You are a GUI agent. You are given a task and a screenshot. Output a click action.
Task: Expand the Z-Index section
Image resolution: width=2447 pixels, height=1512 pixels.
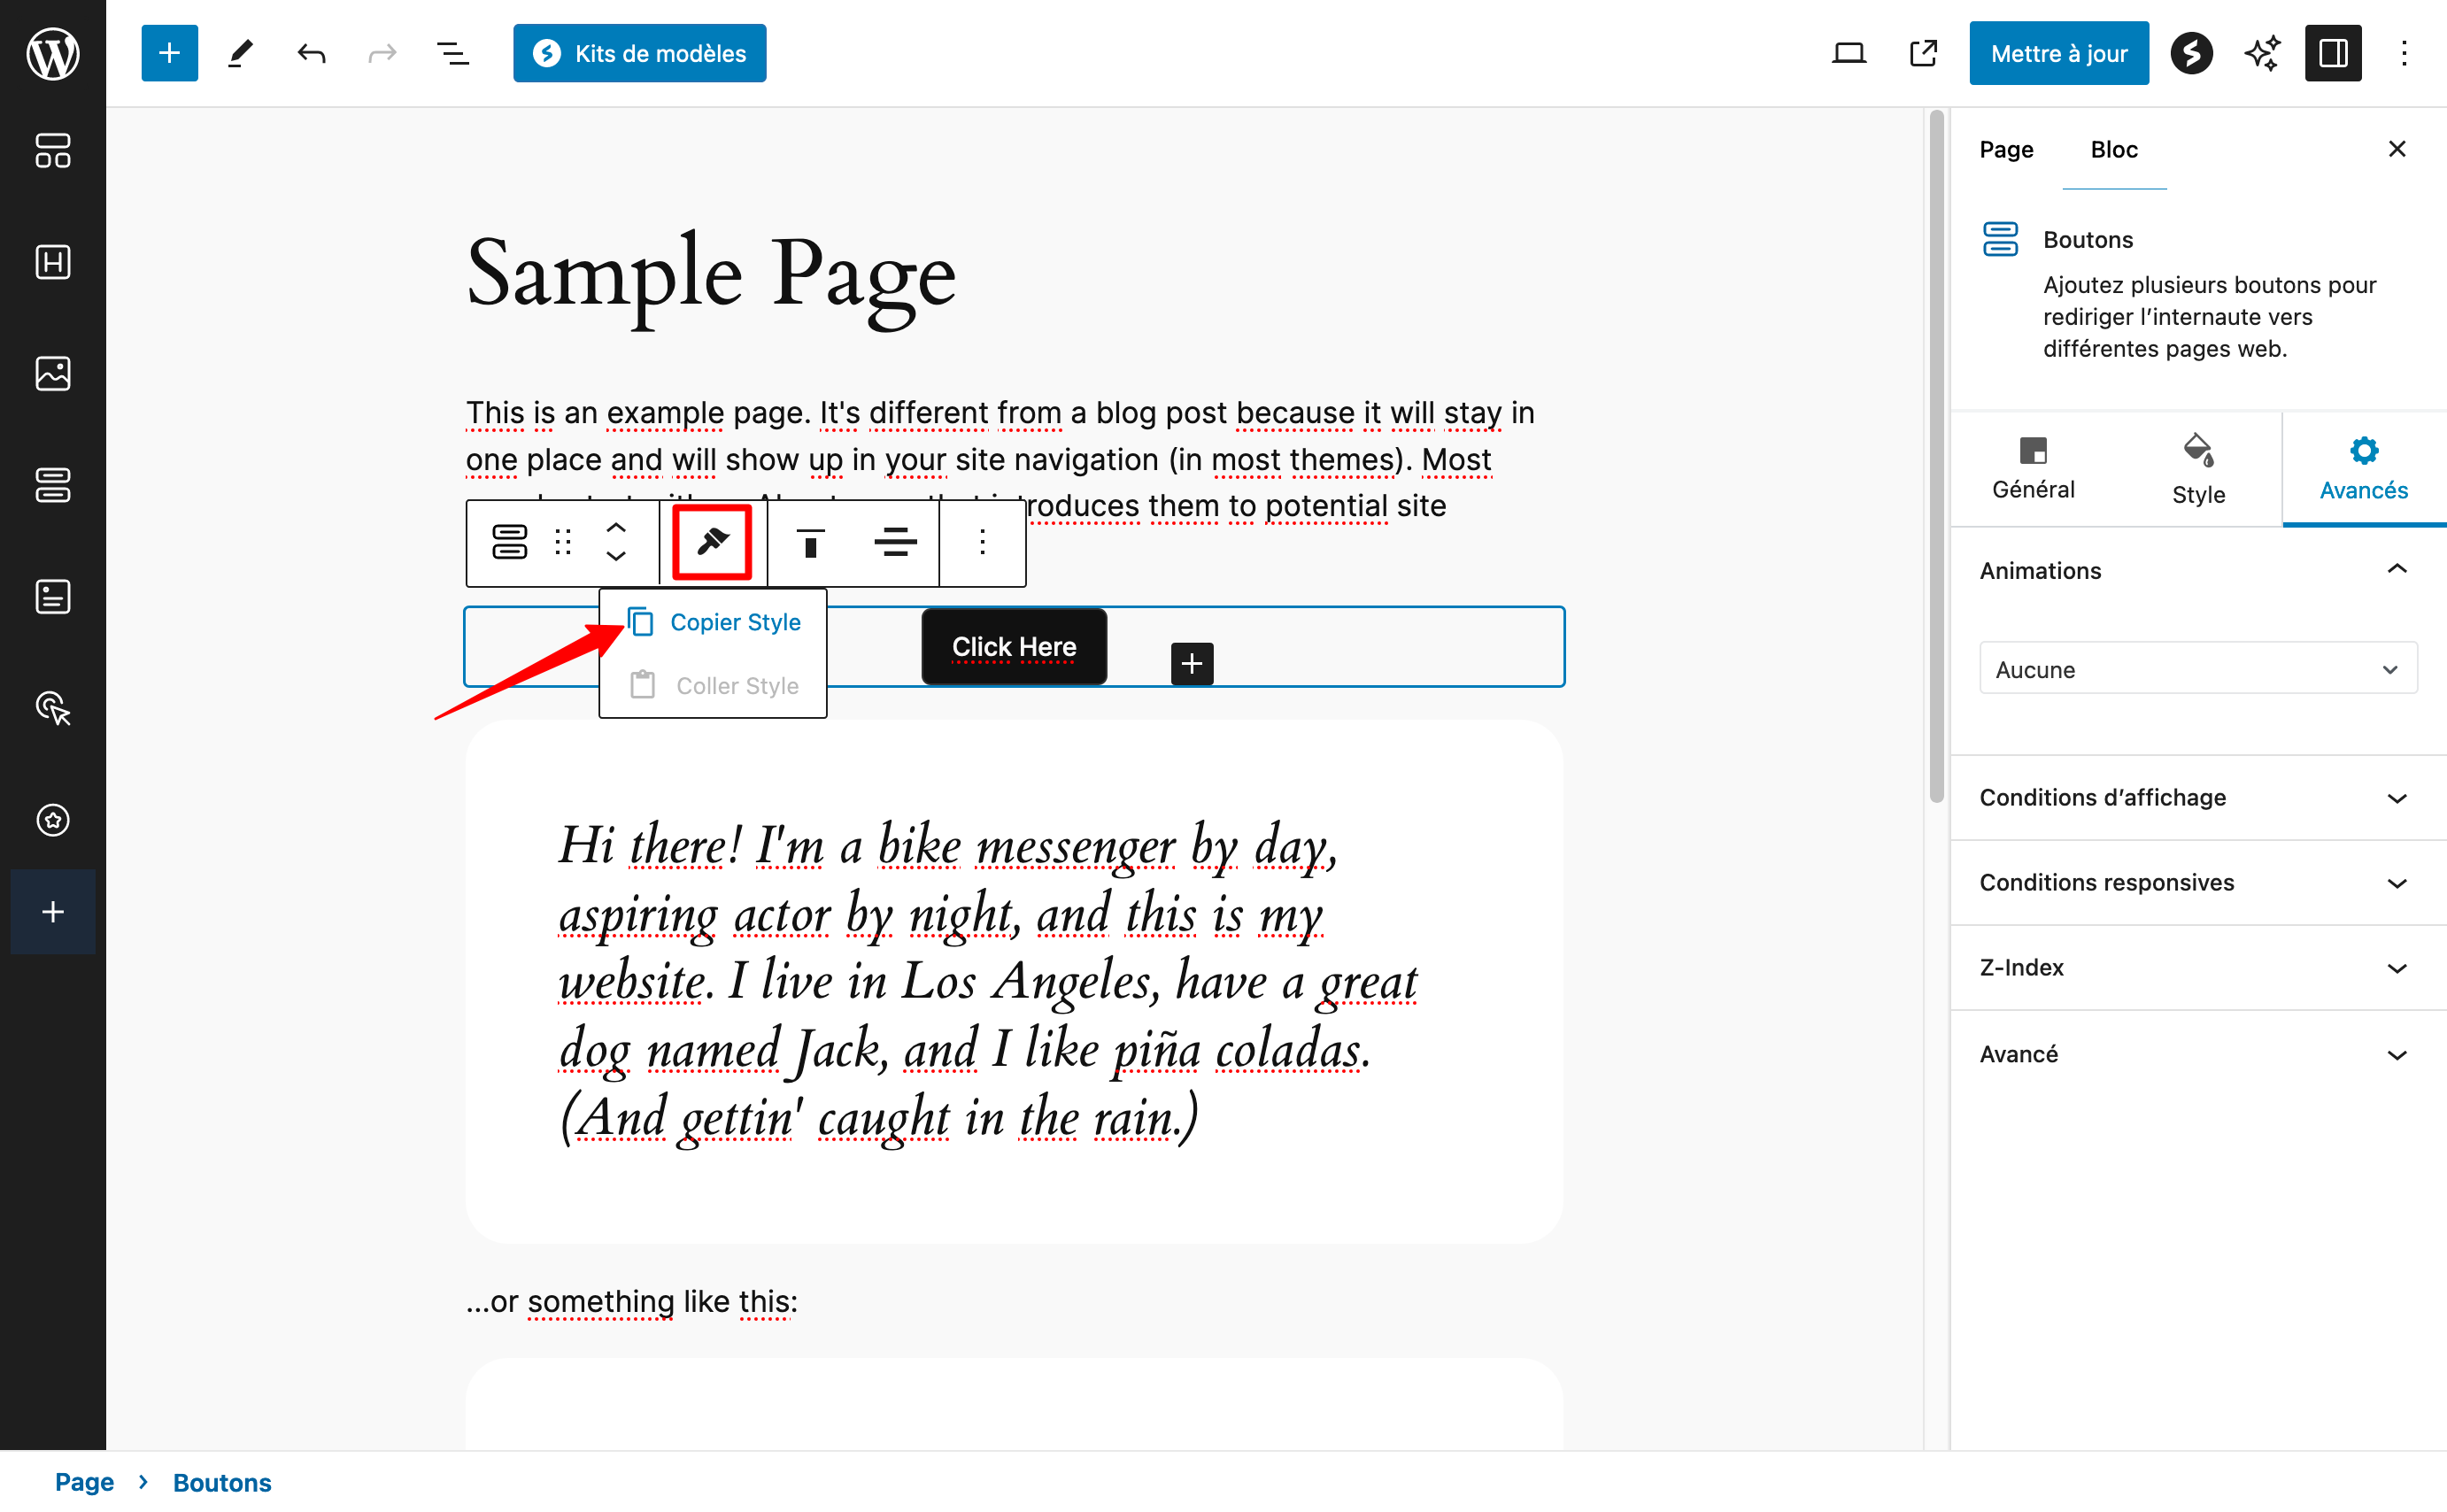2396,967
